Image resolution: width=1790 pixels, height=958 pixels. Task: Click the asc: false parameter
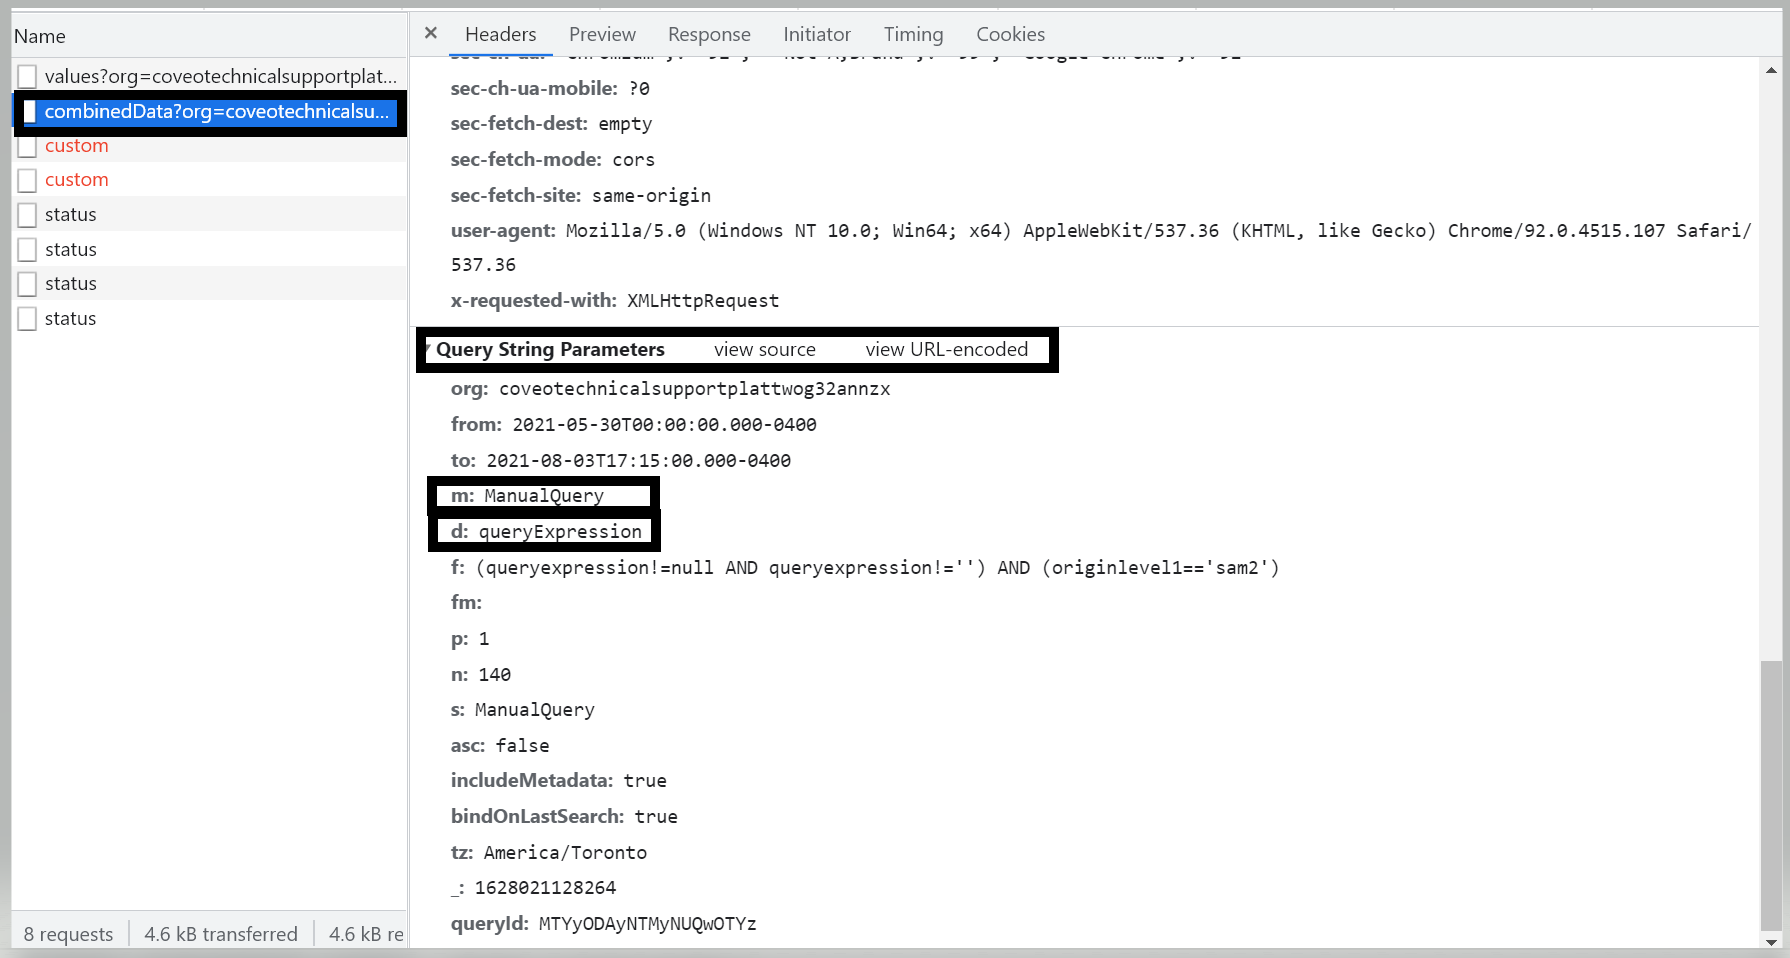pyautogui.click(x=500, y=746)
